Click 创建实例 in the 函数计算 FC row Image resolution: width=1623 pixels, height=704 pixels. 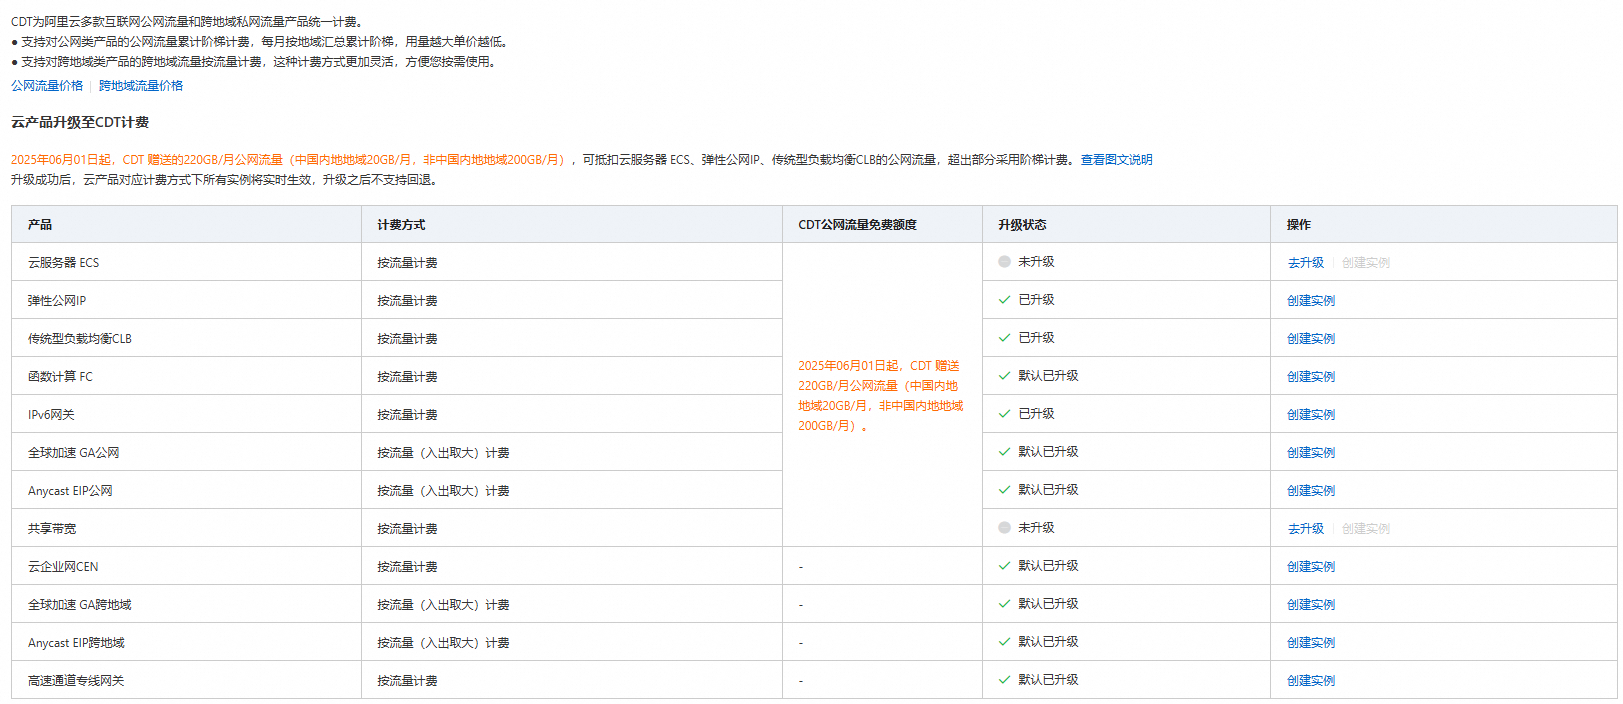point(1311,377)
